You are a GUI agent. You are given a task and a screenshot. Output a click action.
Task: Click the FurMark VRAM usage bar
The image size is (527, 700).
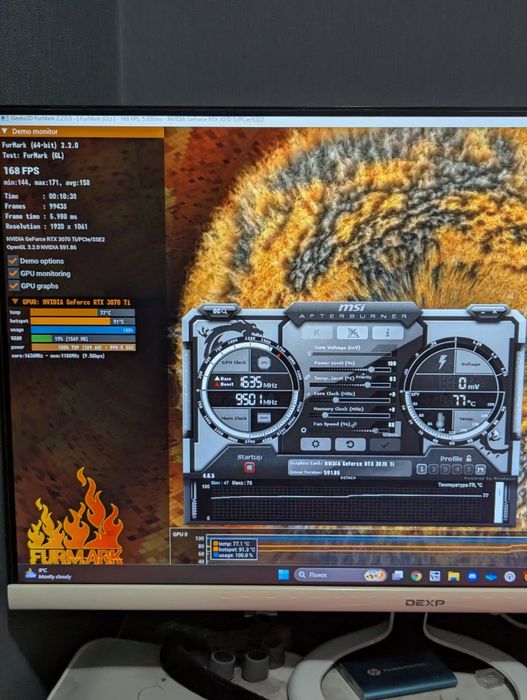click(83, 338)
